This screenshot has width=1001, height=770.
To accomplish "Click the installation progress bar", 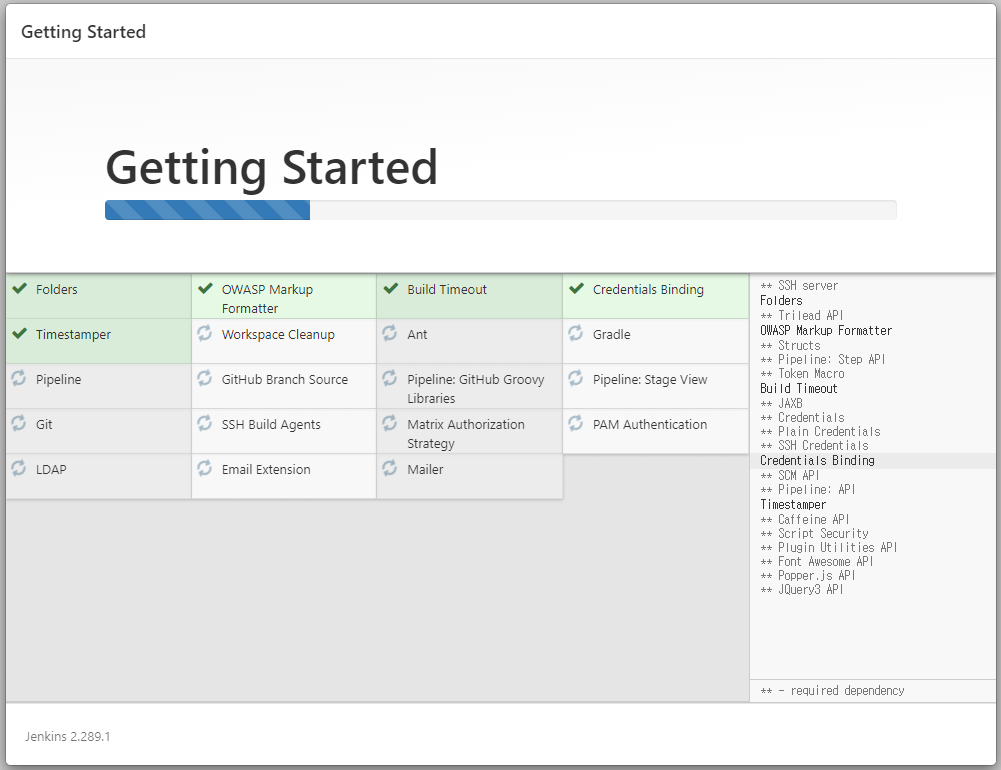I will (500, 210).
